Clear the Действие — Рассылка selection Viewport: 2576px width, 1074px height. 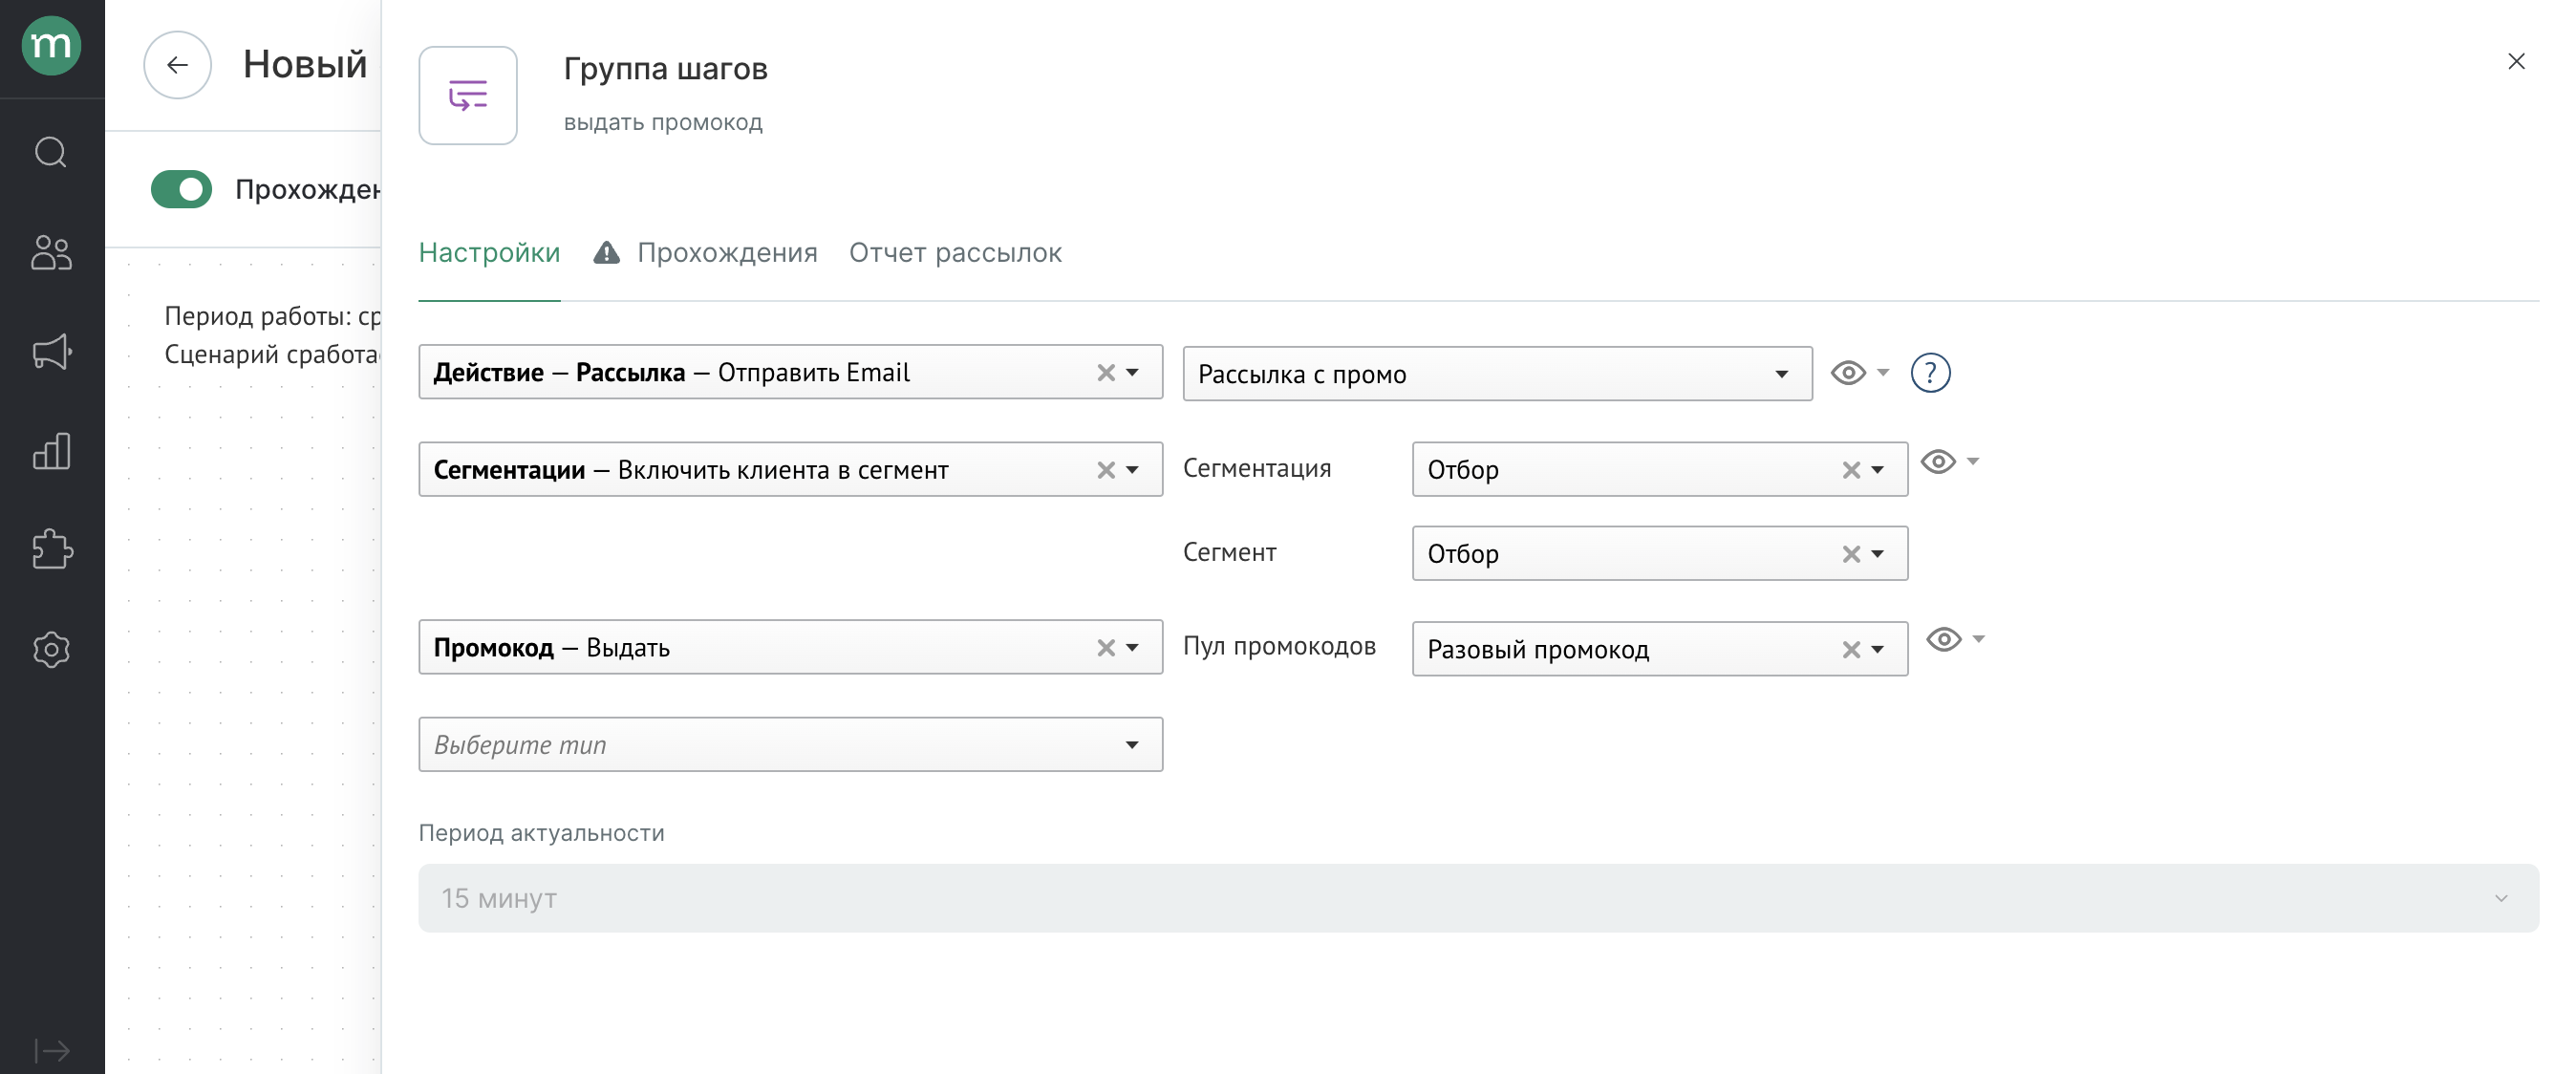1105,373
